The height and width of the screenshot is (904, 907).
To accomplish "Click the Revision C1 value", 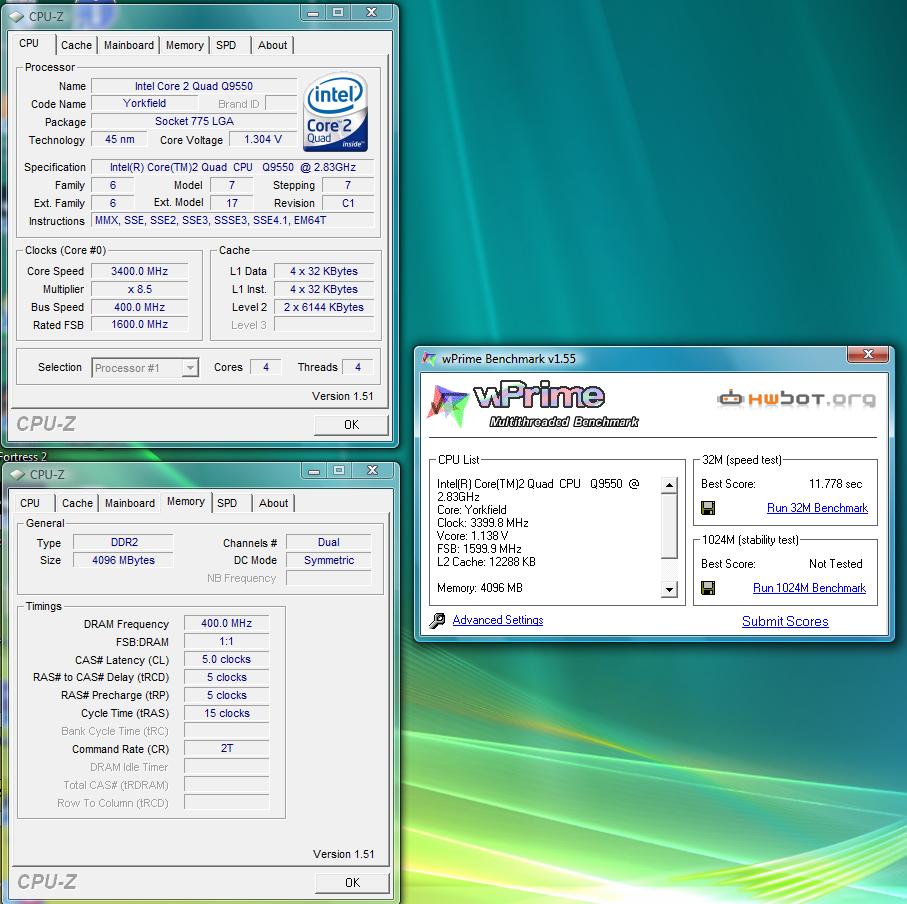I will (348, 203).
